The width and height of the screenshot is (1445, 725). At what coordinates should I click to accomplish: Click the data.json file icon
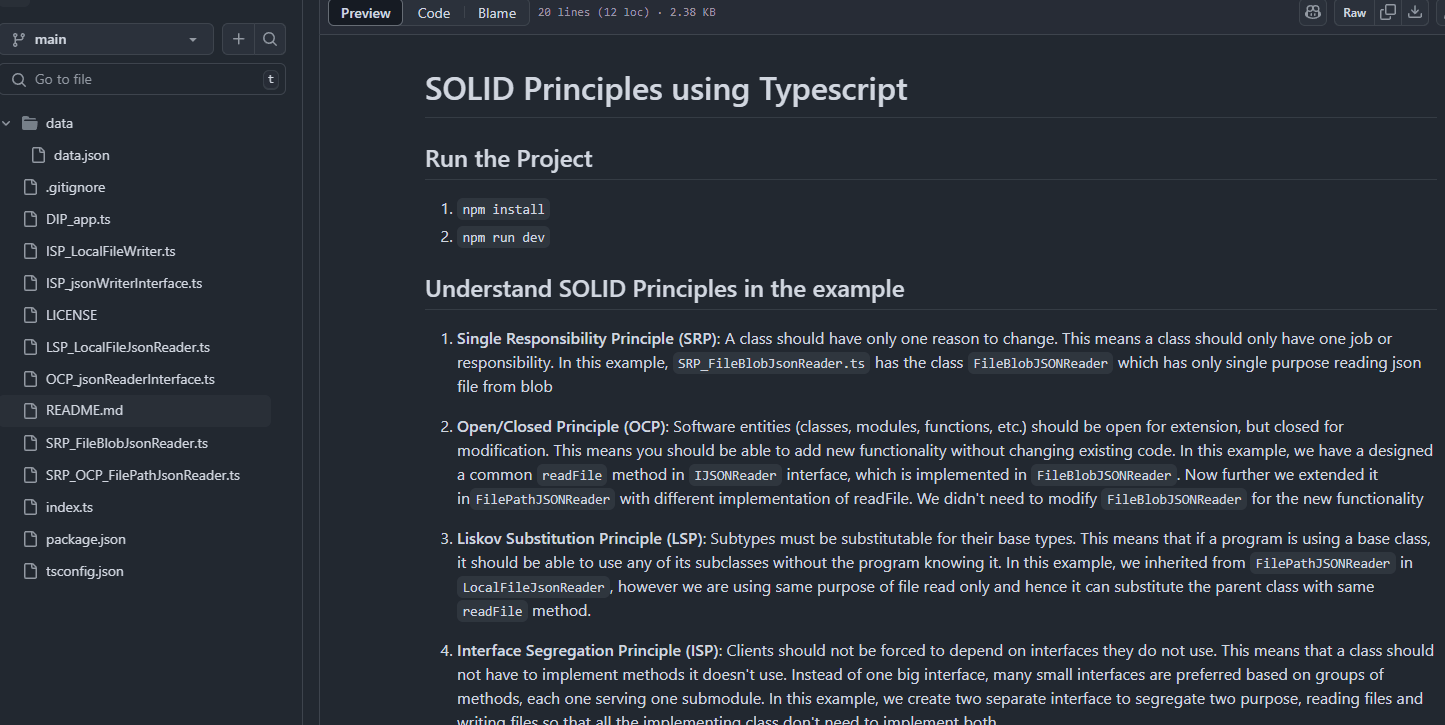pyautogui.click(x=38, y=155)
